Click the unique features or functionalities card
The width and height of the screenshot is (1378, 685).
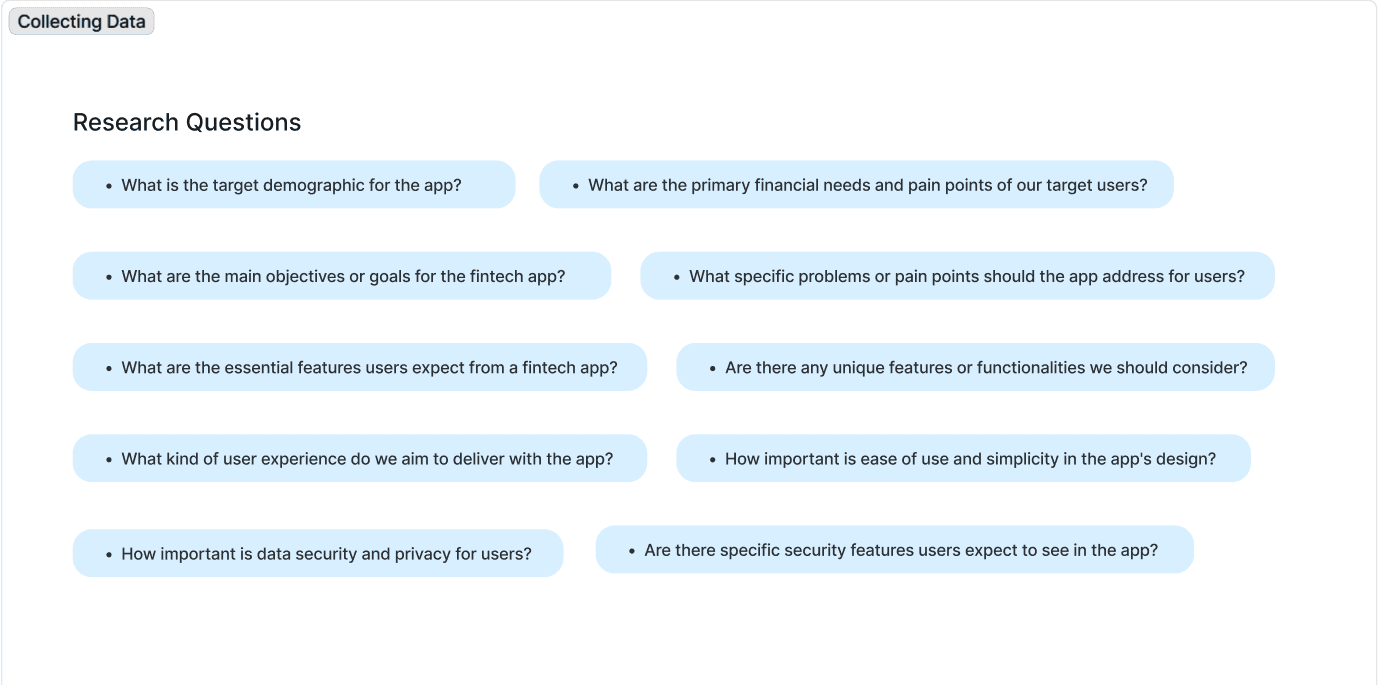[x=975, y=367]
